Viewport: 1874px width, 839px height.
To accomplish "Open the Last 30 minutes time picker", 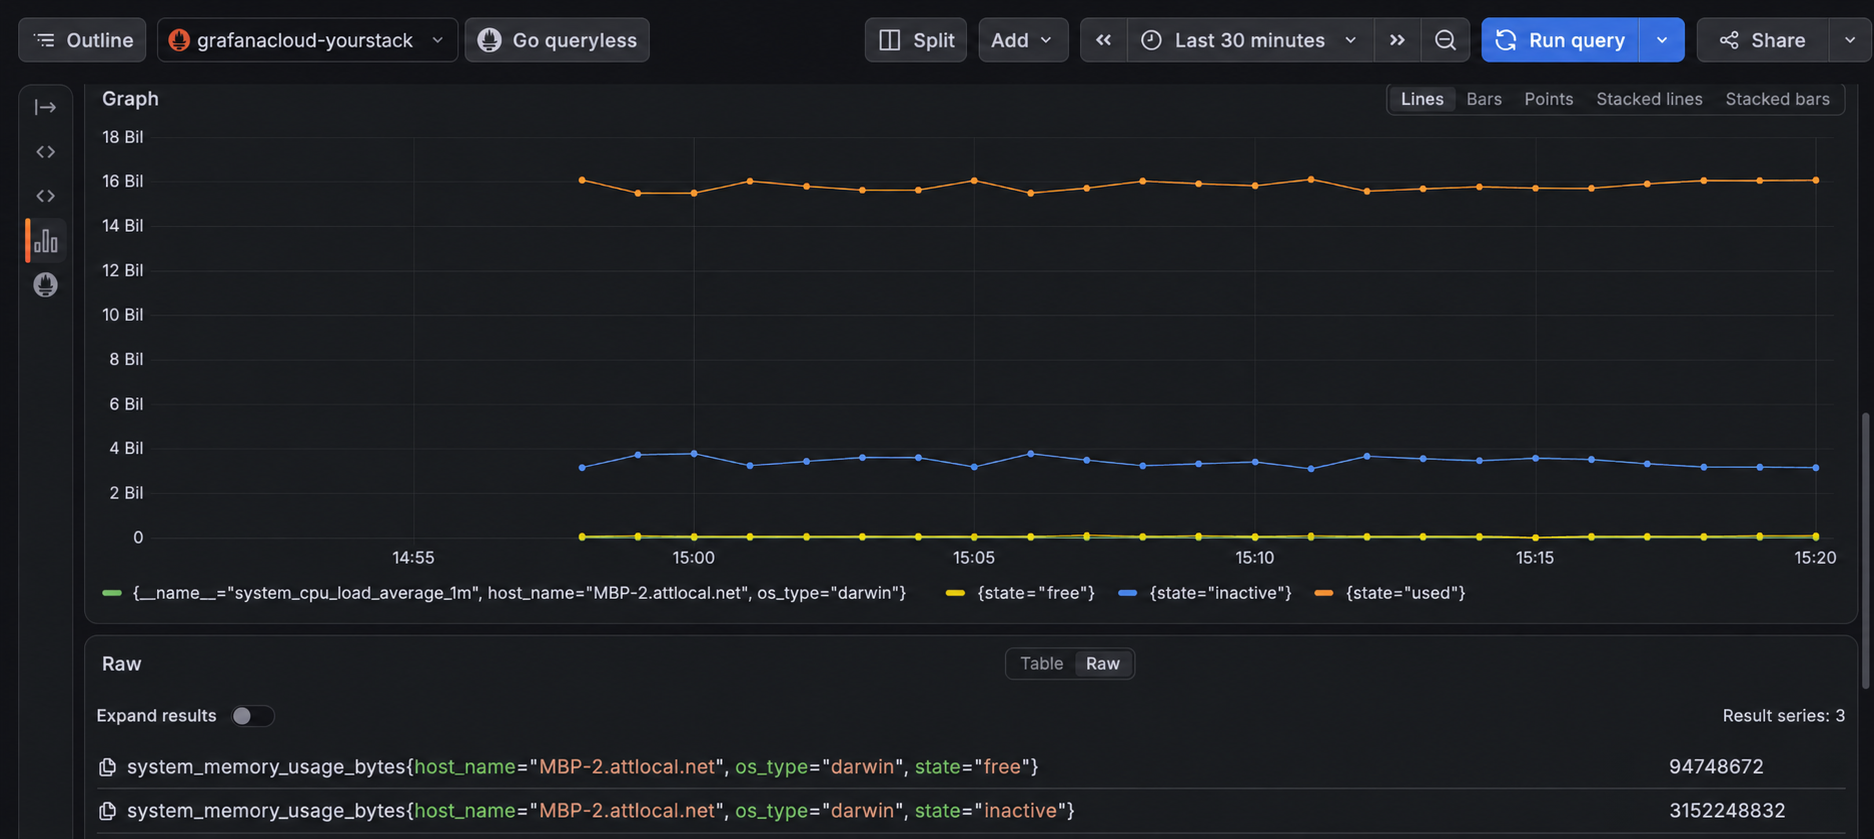I will click(1250, 40).
